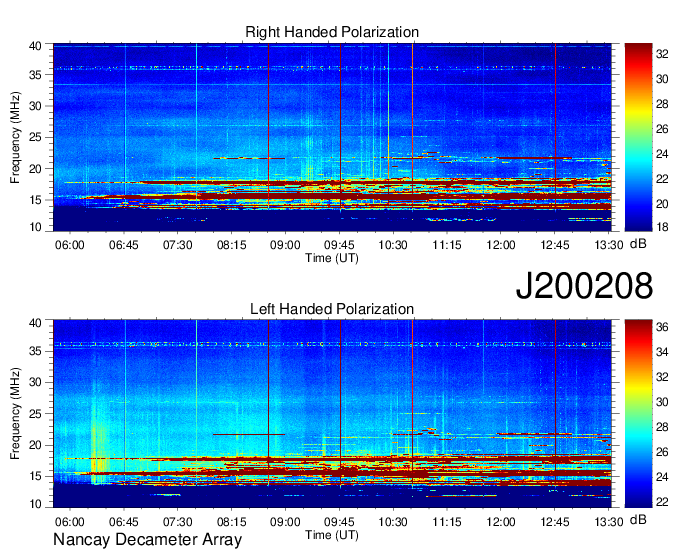Viewport: 680px width, 552px height.
Task: Click the "13:30" time tick of Left Handed plot
Action: pos(609,522)
